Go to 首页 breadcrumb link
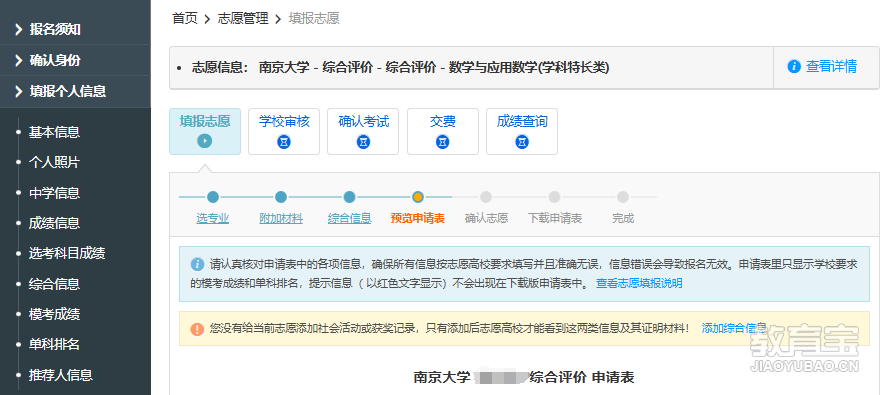Image resolution: width=880 pixels, height=395 pixels. coord(185,19)
